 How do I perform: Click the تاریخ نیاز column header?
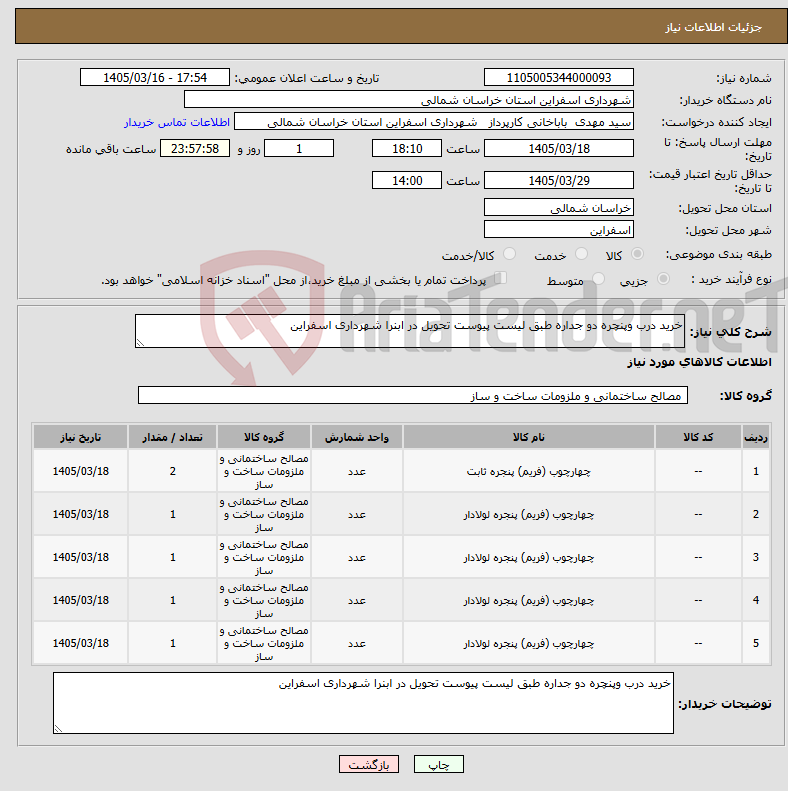tap(81, 437)
